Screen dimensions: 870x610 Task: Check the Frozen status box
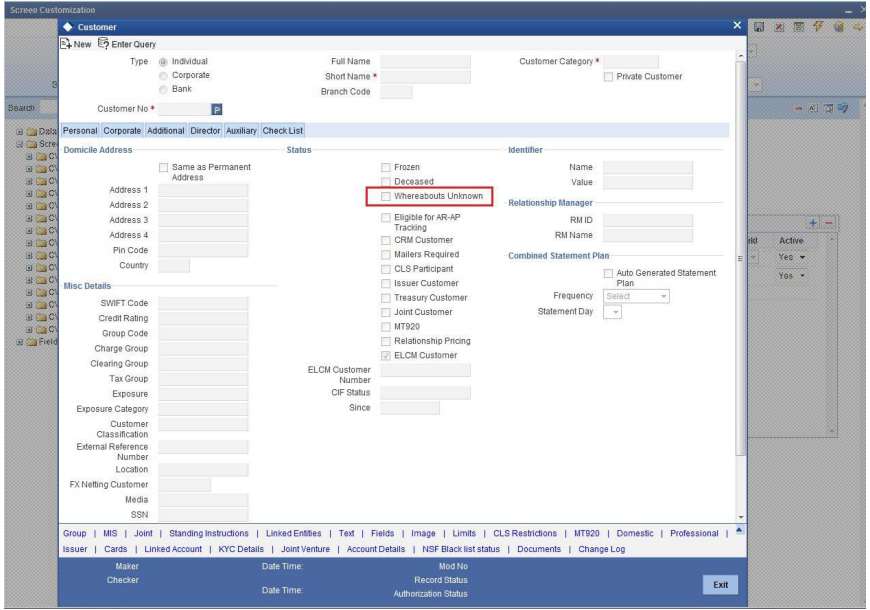386,168
